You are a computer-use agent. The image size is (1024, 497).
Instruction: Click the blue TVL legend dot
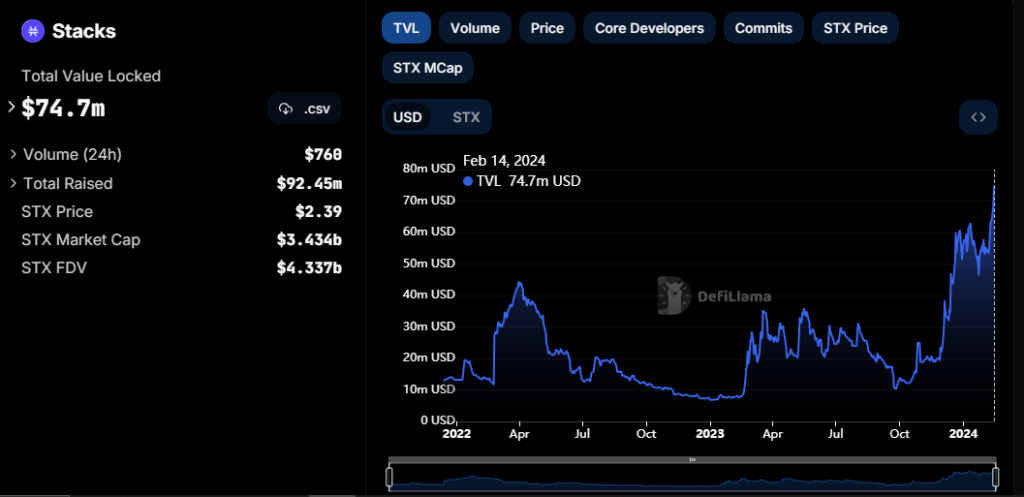(x=468, y=181)
